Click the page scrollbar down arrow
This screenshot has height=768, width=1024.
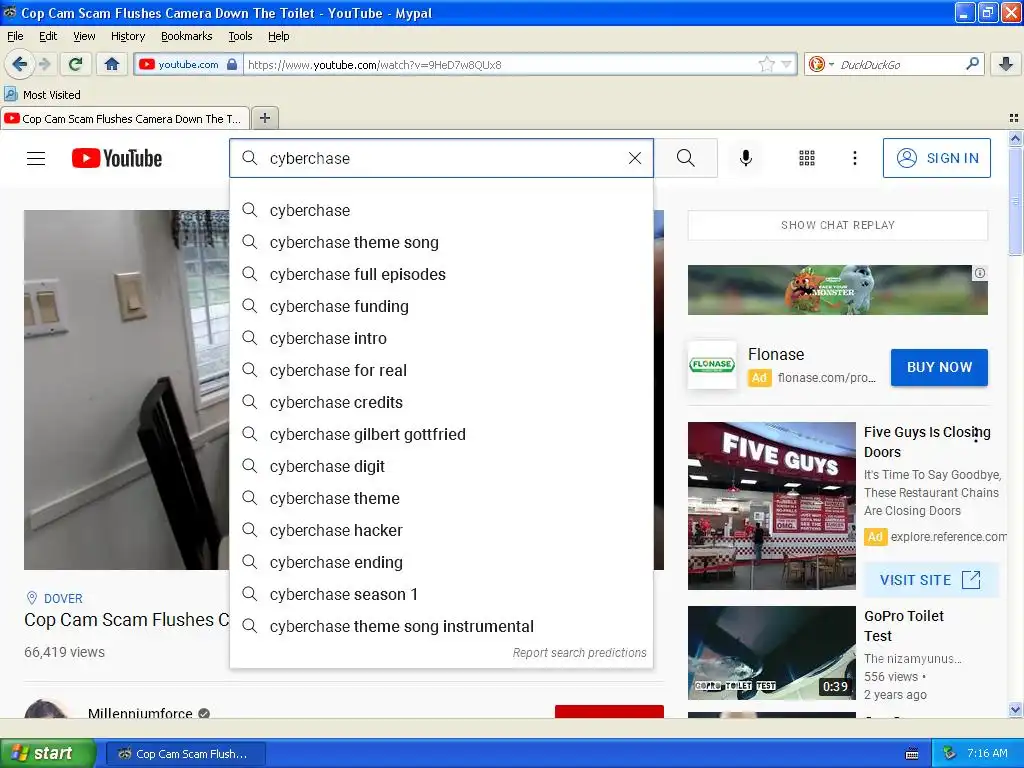point(1015,710)
